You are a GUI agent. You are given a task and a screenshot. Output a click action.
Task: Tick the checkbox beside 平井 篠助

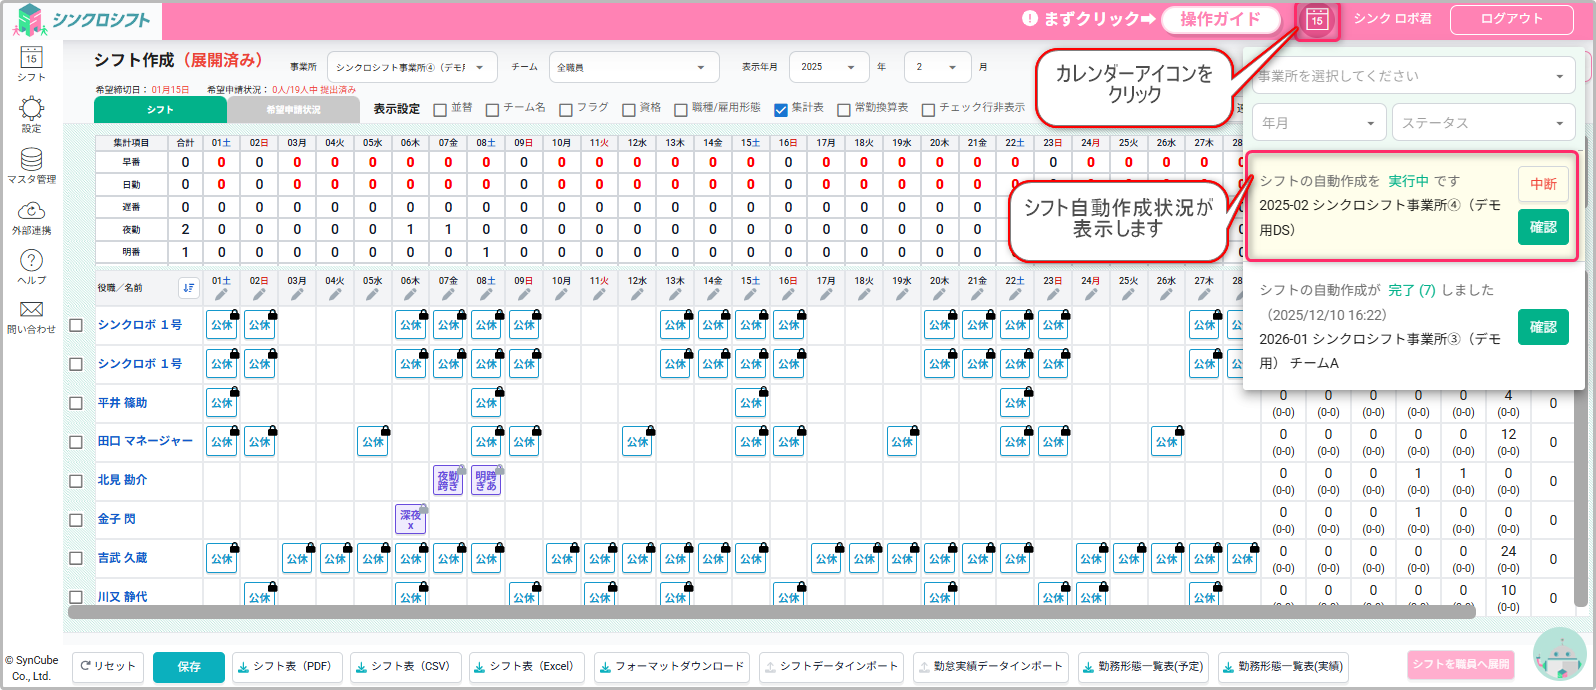tap(76, 403)
